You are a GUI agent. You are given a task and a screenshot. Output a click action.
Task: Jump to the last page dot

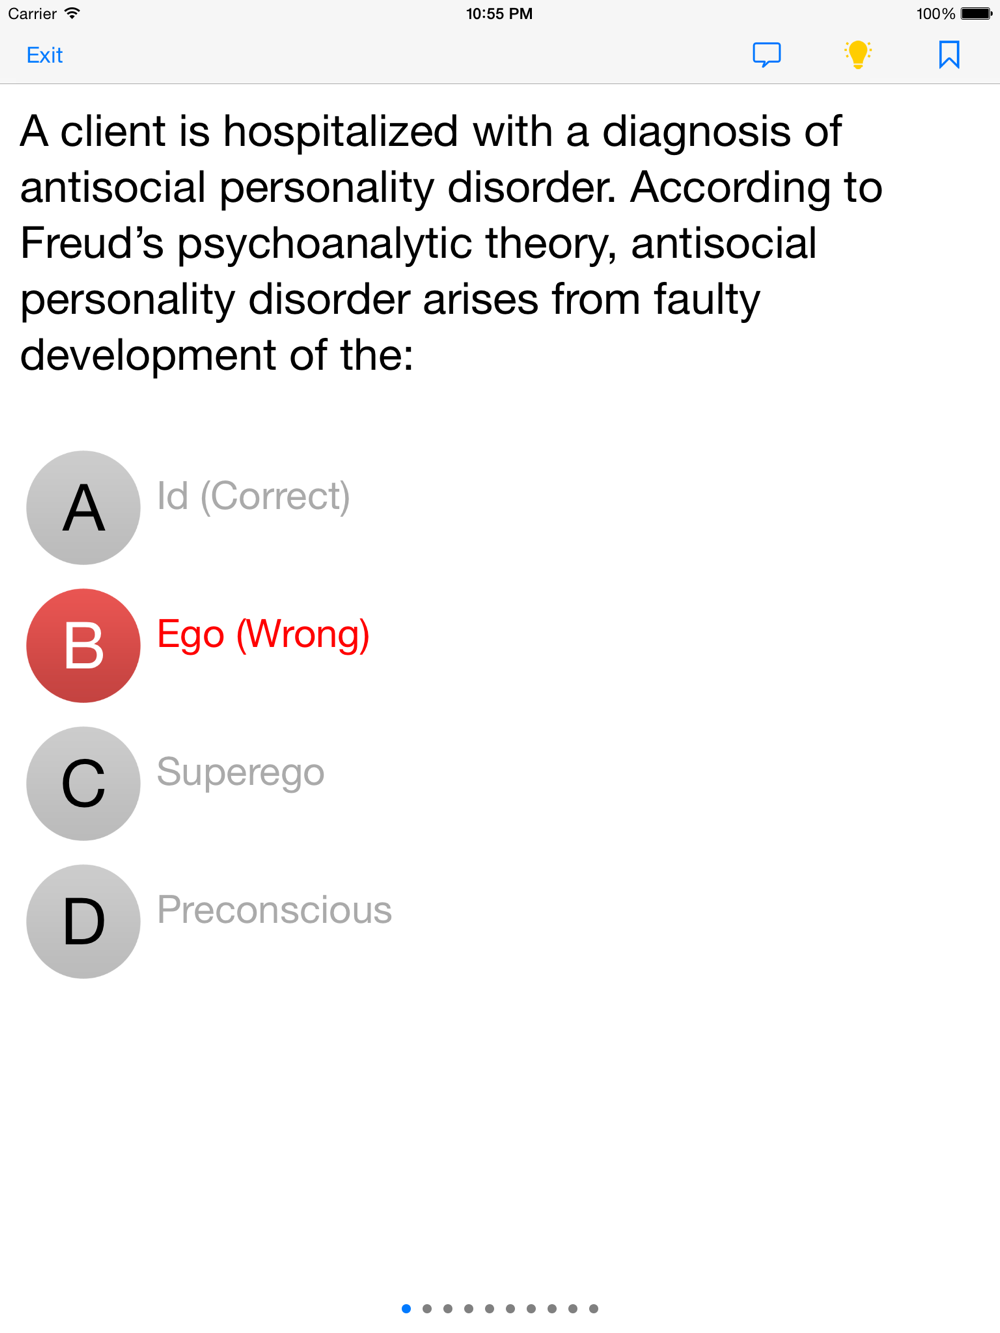[594, 1308]
